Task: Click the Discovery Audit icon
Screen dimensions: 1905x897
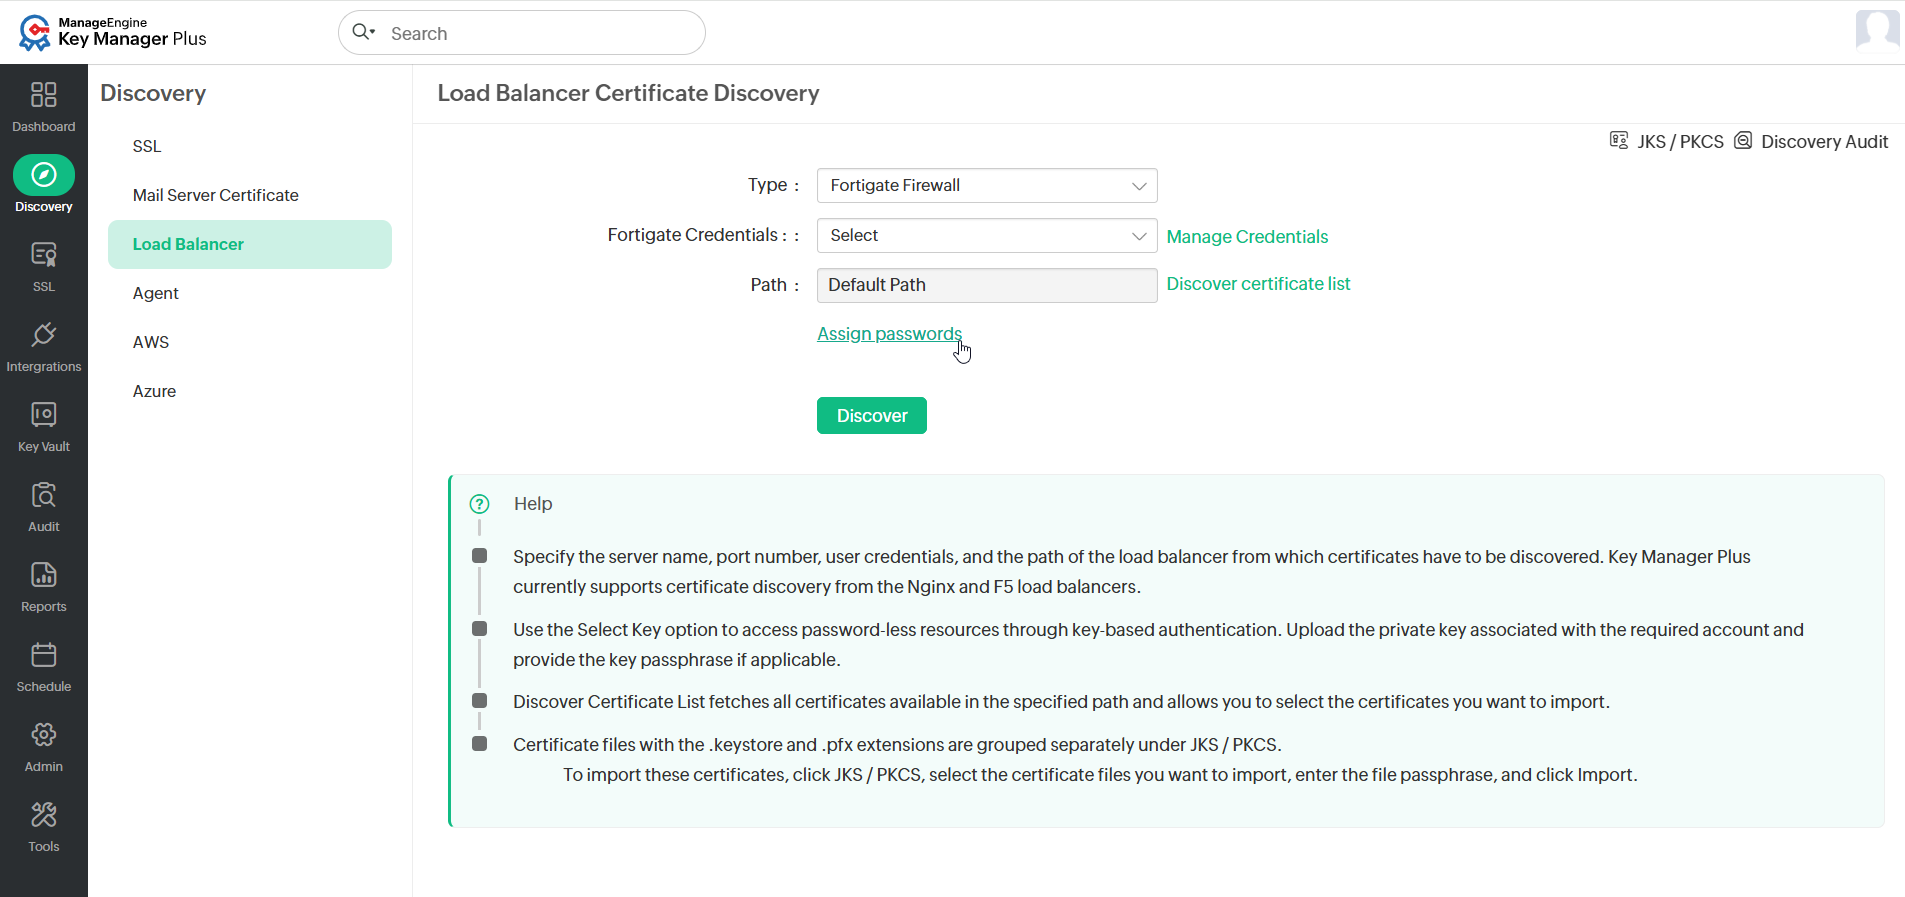Action: (x=1743, y=140)
